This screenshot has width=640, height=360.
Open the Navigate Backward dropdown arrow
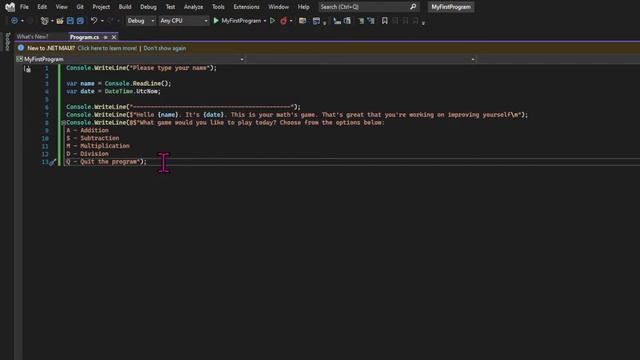click(22, 21)
